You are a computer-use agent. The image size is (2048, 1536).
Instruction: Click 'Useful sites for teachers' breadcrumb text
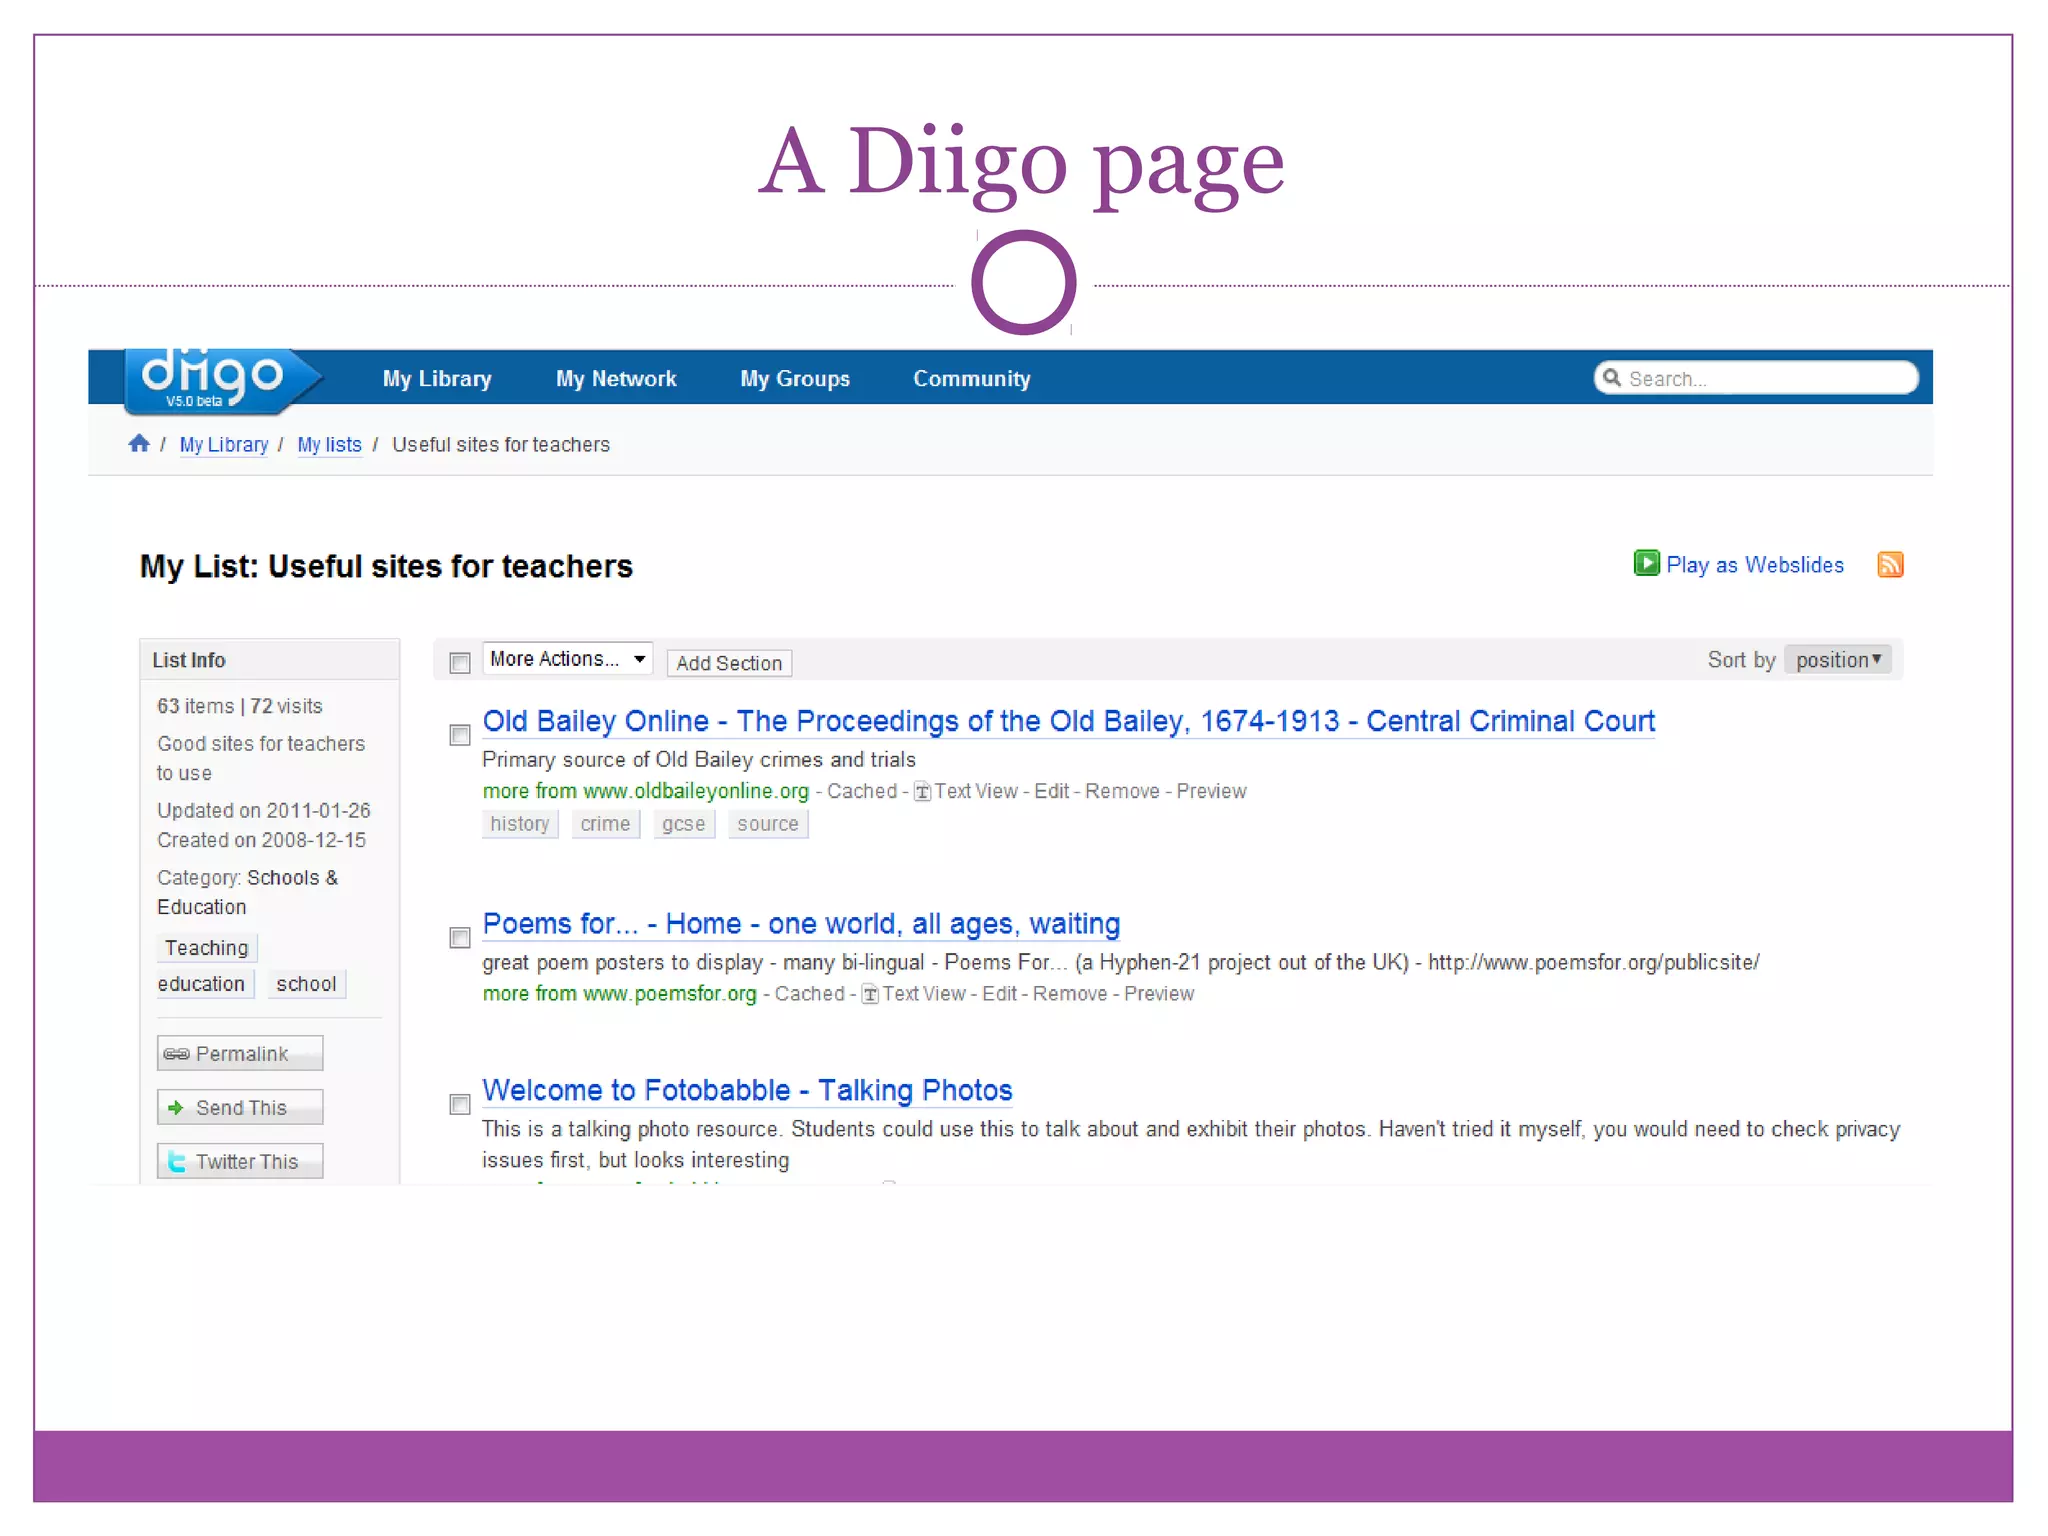coord(501,444)
